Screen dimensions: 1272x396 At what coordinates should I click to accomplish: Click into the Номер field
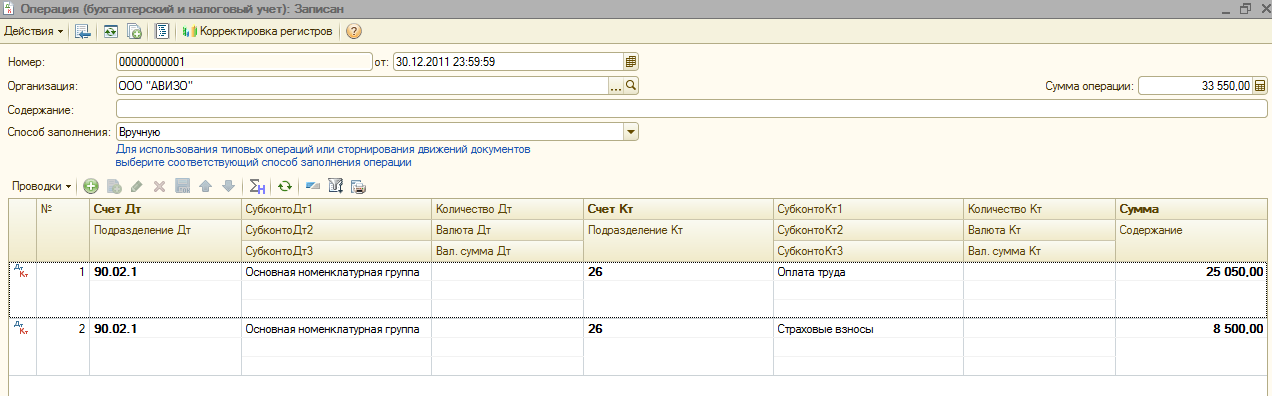(x=244, y=61)
